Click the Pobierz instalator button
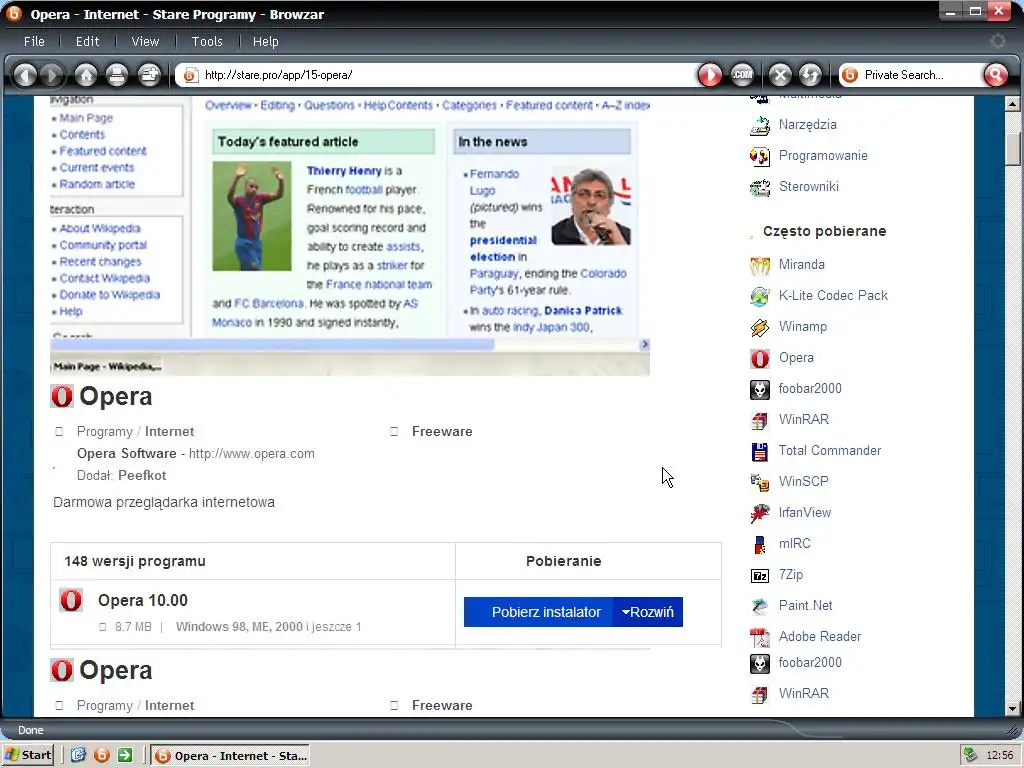 tap(539, 612)
